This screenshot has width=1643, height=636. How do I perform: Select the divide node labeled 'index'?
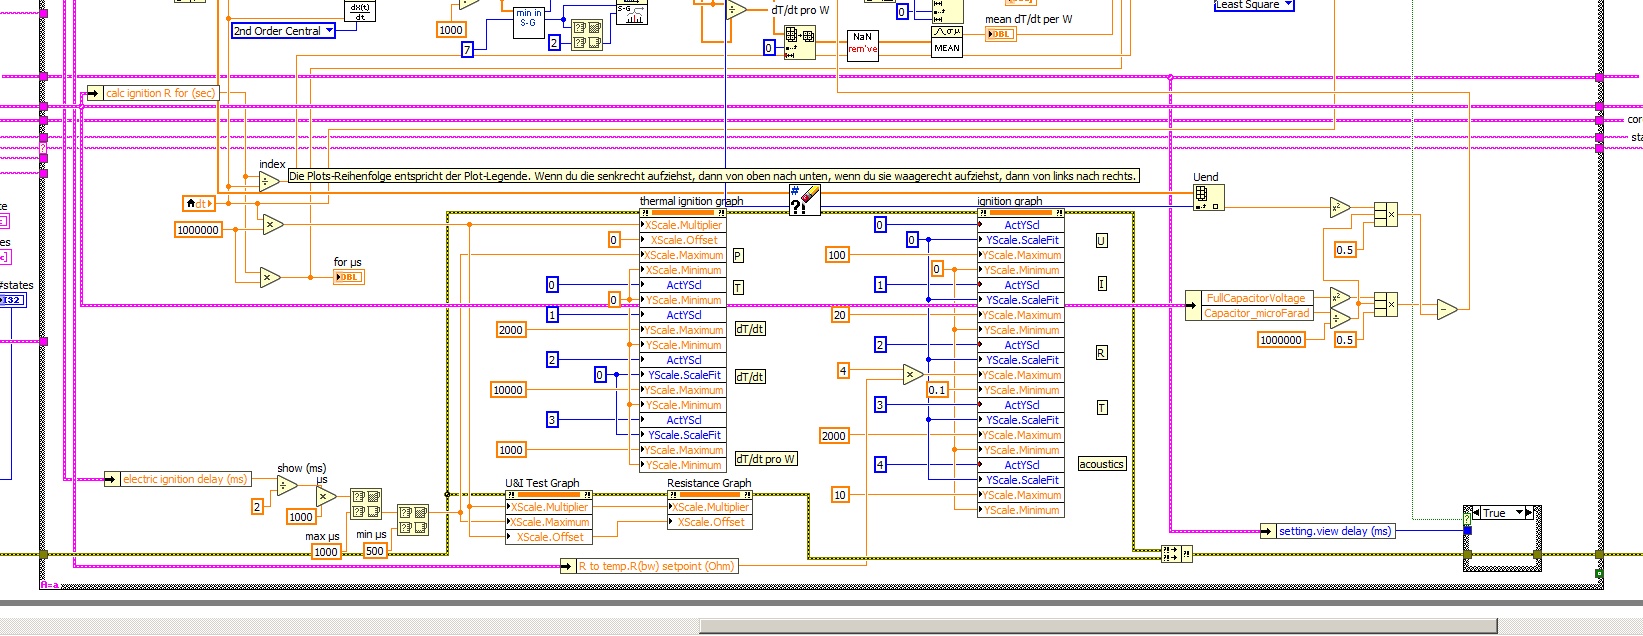(269, 182)
